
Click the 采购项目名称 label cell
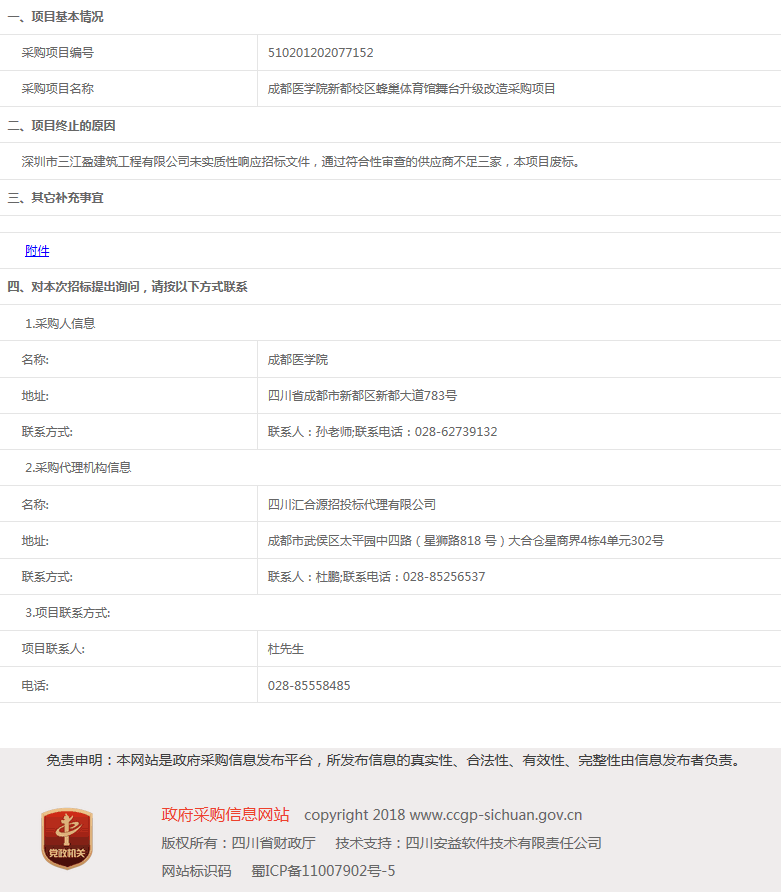tap(129, 89)
